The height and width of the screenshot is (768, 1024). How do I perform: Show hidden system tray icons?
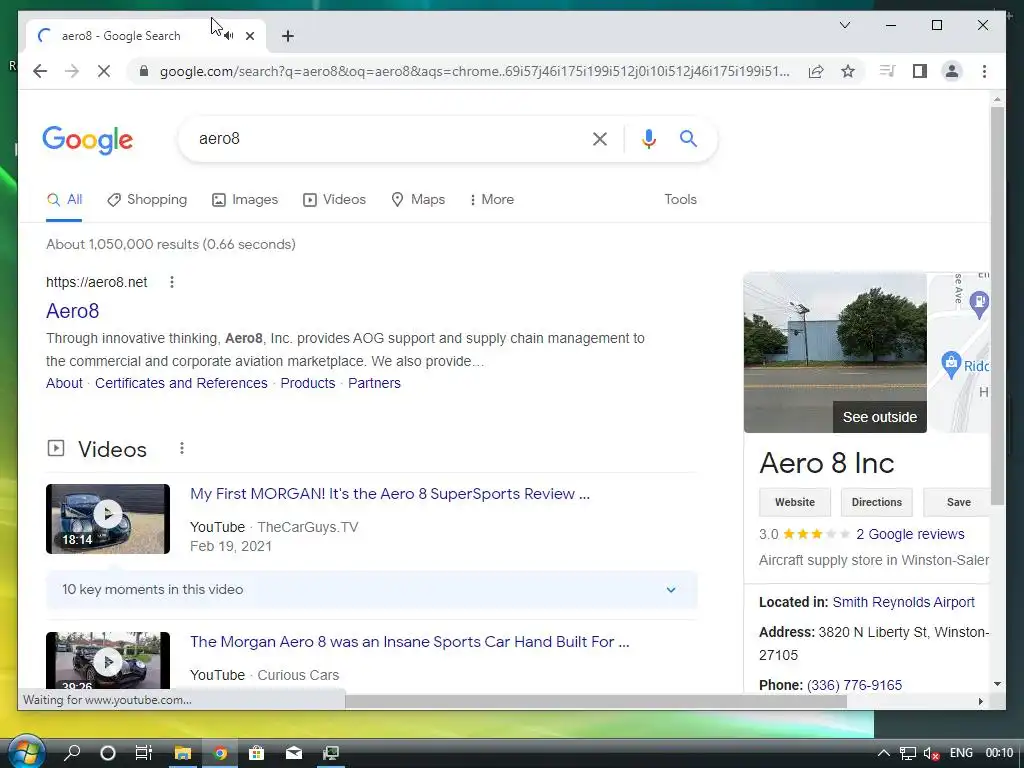tap(883, 753)
